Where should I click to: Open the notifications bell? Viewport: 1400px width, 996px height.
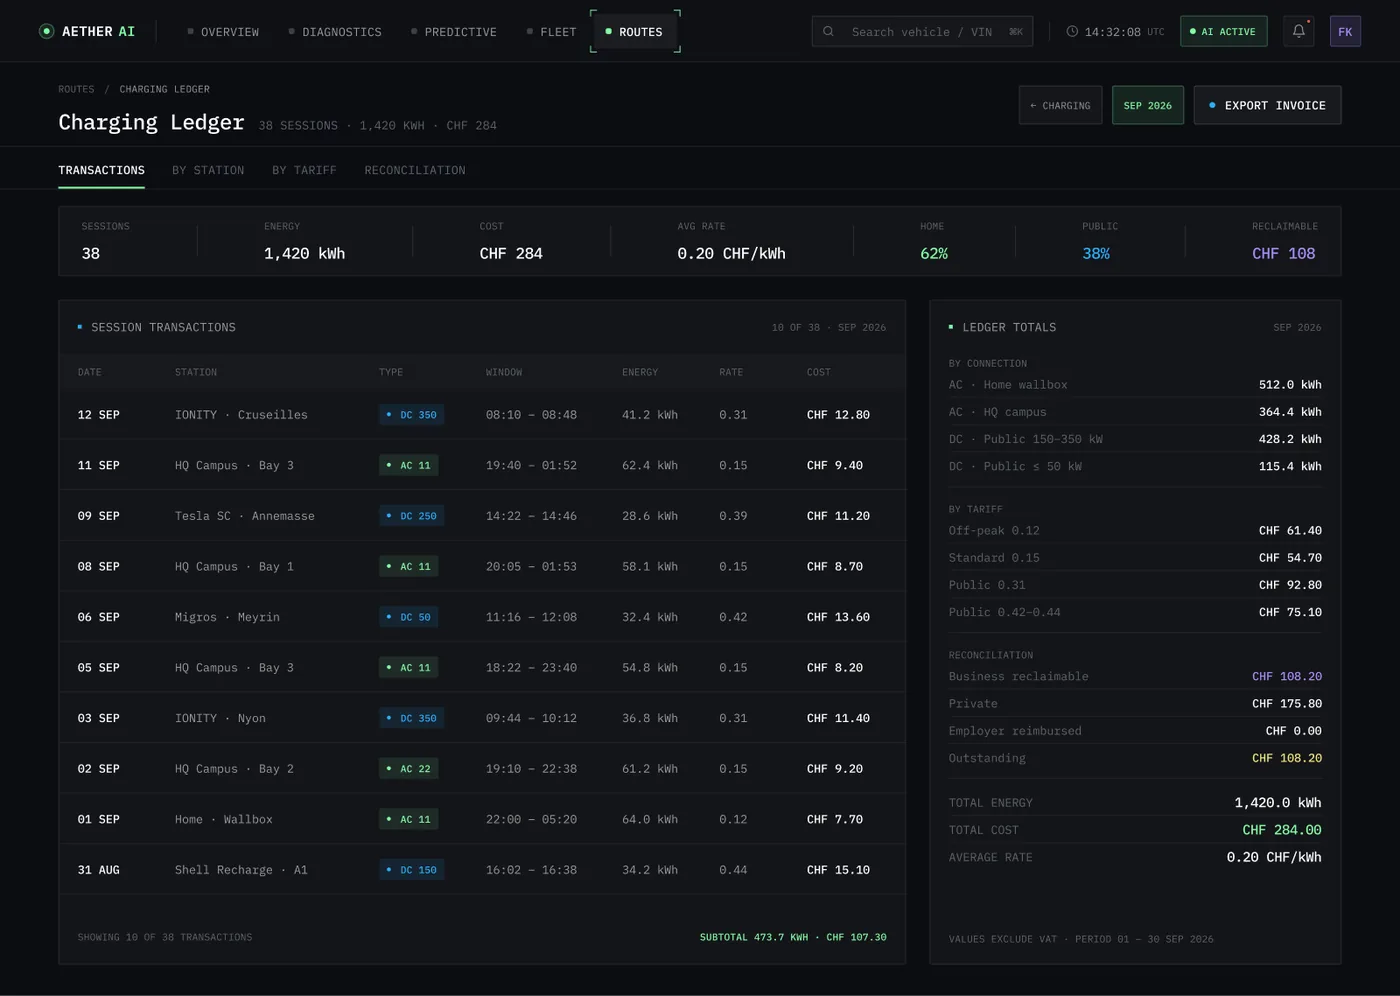click(x=1298, y=31)
